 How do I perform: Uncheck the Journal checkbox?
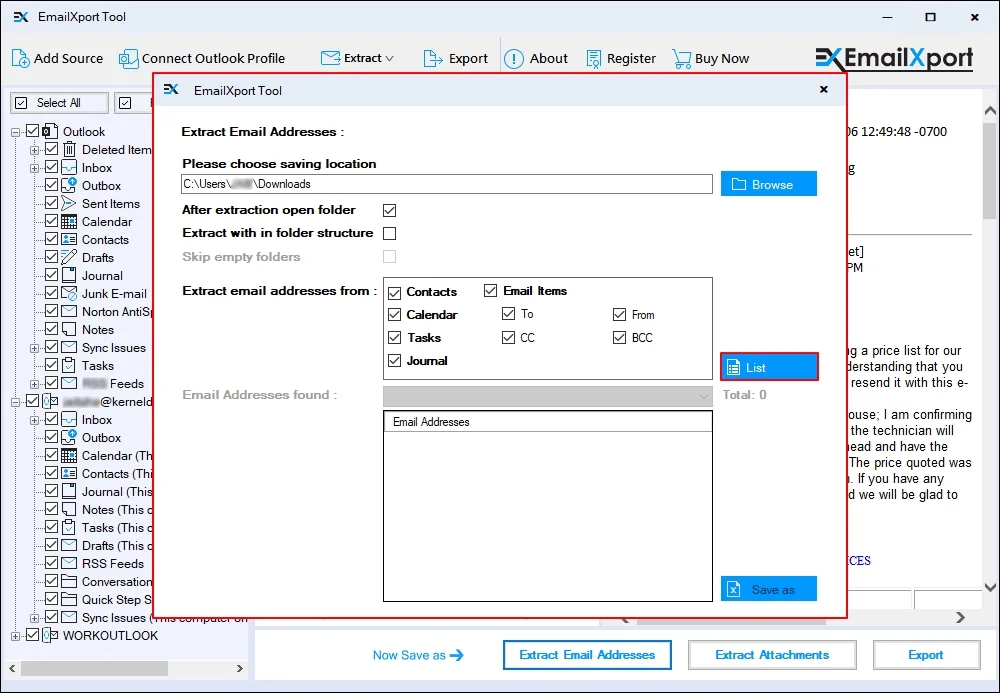pyautogui.click(x=394, y=361)
